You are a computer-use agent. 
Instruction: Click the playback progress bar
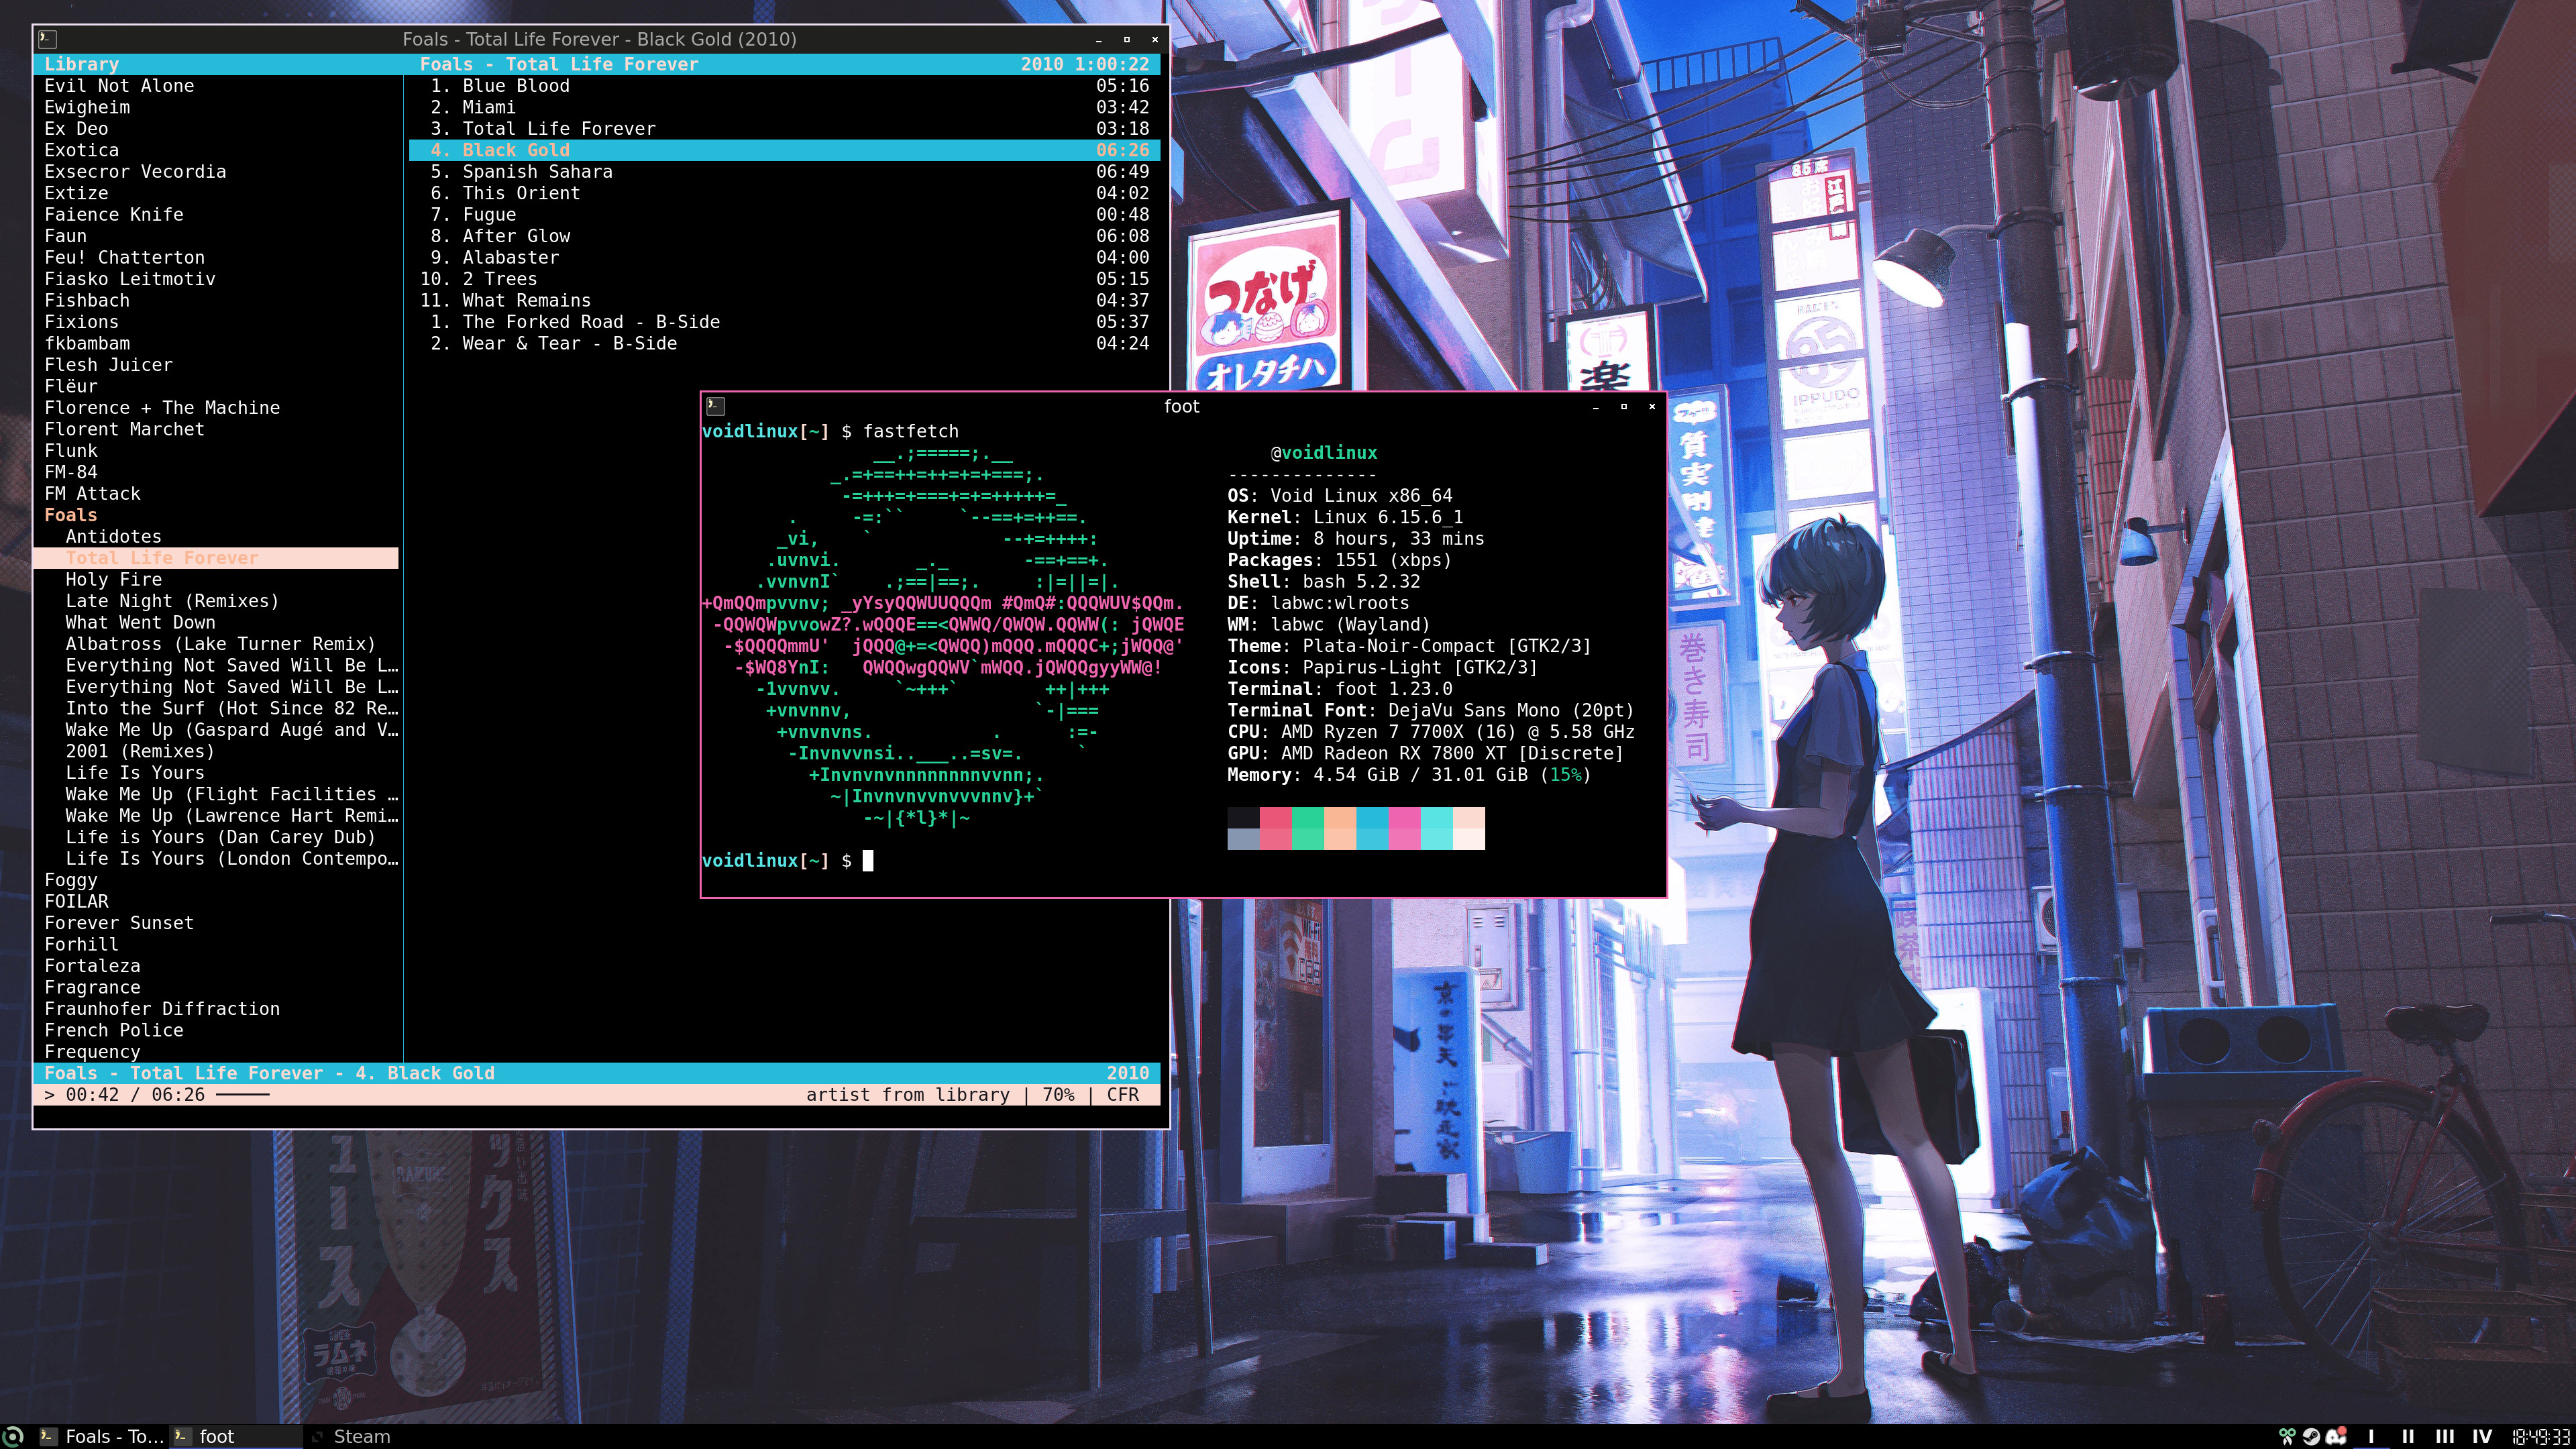point(243,1095)
